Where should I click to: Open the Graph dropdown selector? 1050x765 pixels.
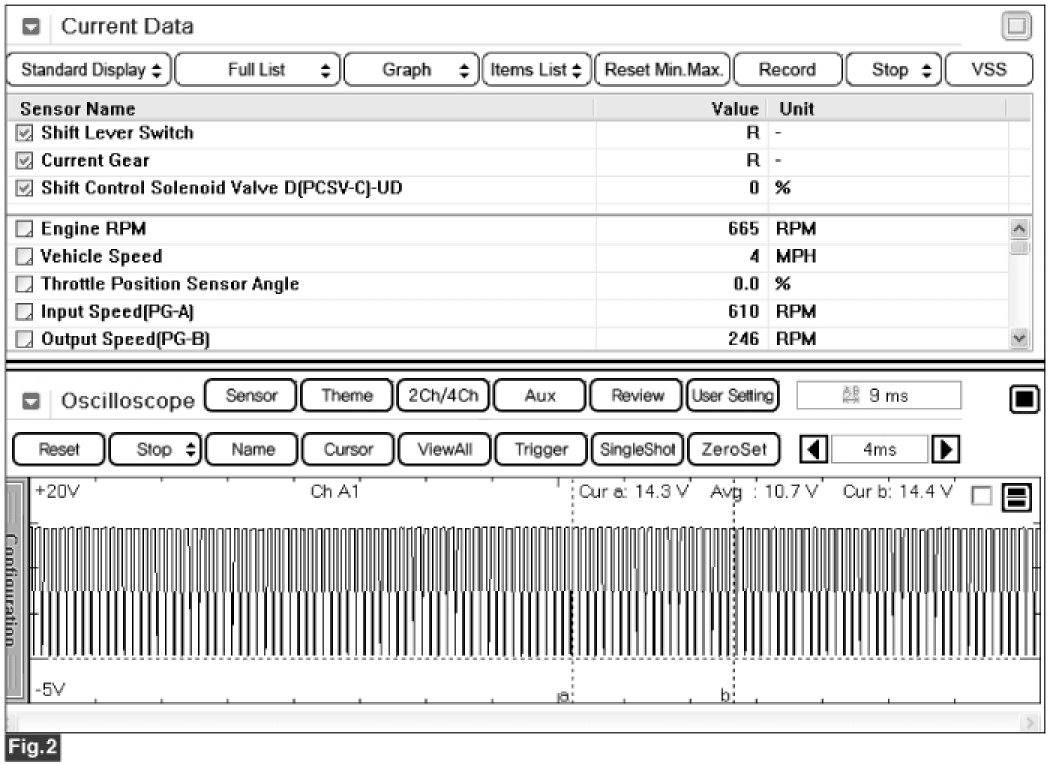pos(411,70)
